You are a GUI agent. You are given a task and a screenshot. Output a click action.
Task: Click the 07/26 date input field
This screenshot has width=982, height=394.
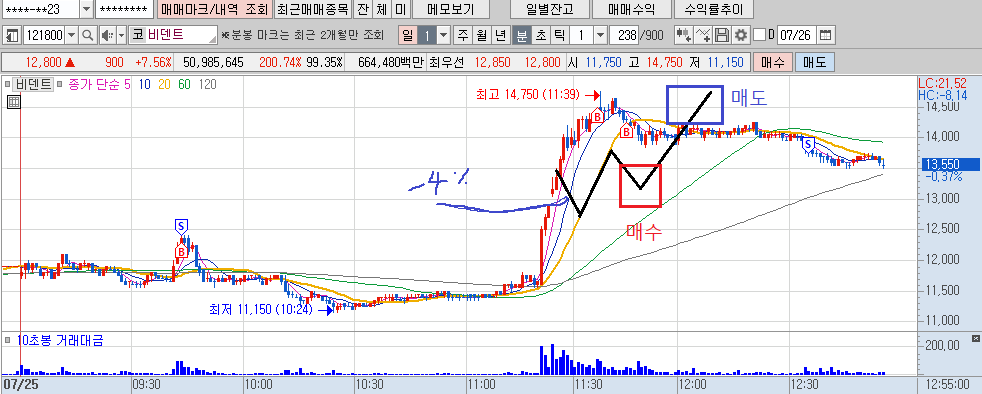point(797,35)
